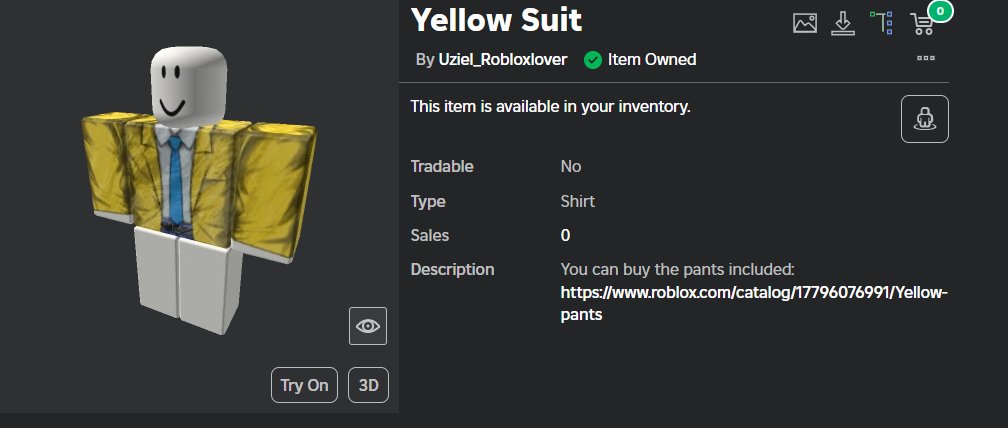Follow the Yellow-pants catalog URL
The image size is (1008, 428).
754,303
